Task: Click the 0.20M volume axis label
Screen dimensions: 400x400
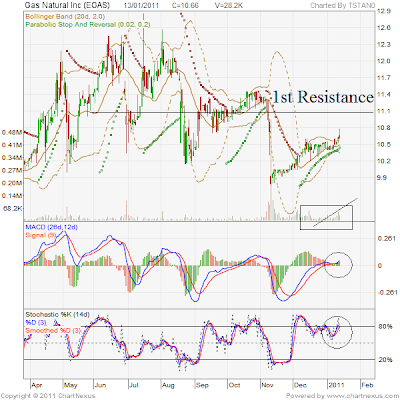Action: (x=12, y=183)
